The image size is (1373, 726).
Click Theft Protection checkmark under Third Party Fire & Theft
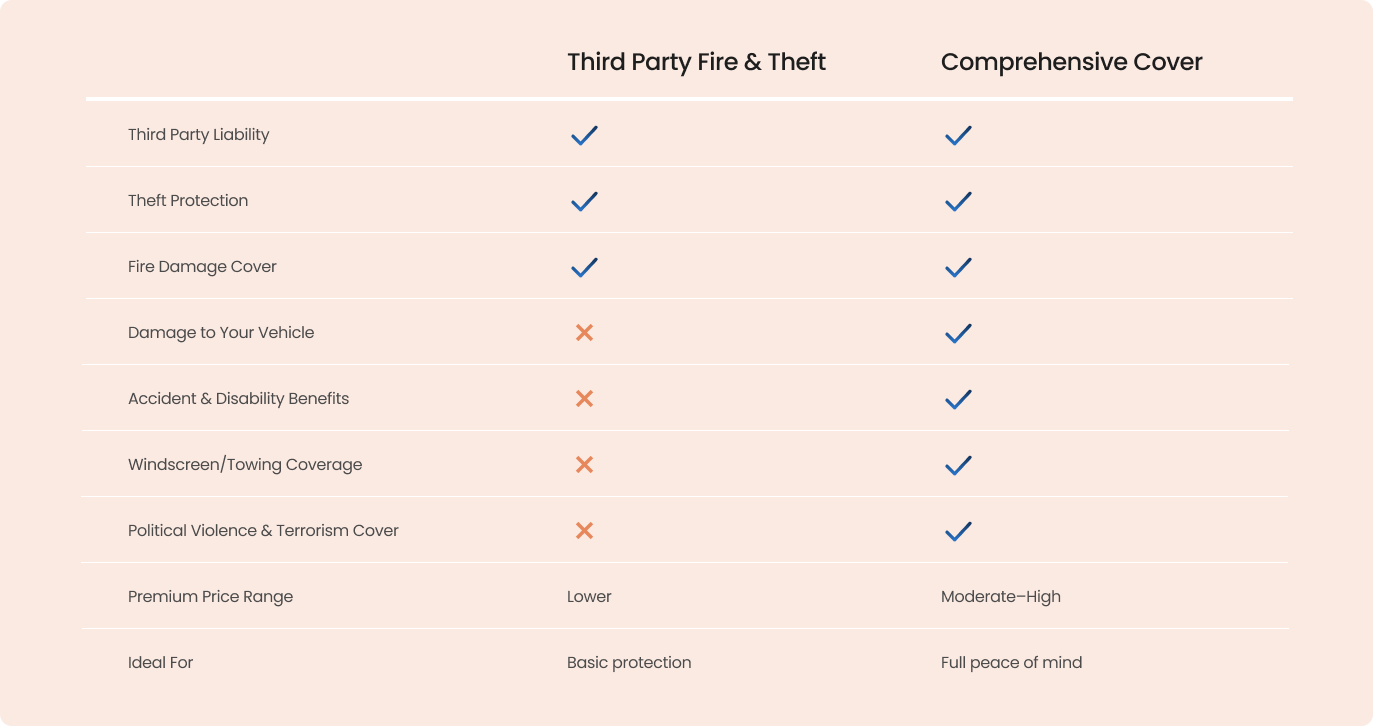pos(584,201)
